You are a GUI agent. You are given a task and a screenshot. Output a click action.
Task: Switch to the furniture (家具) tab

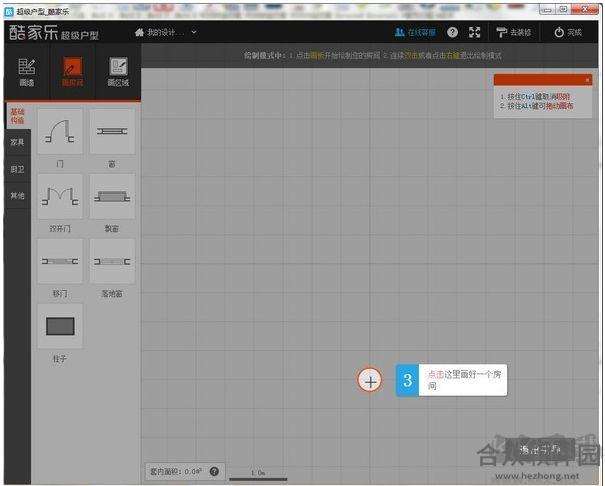point(17,142)
